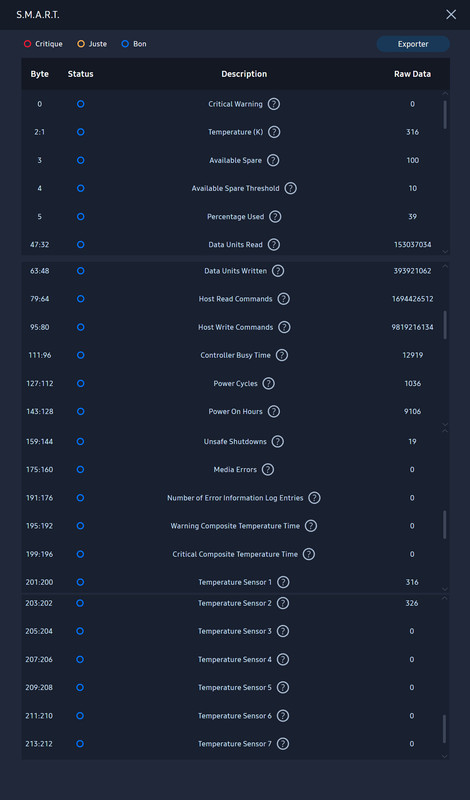470x800 pixels.
Task: Show help for Available Spare Threshold
Action: point(290,188)
